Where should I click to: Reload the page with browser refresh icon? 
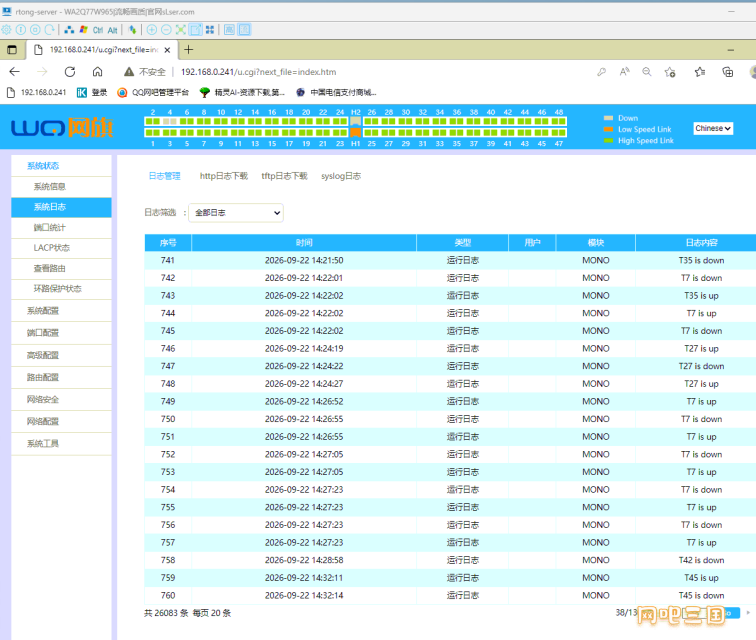click(x=70, y=72)
